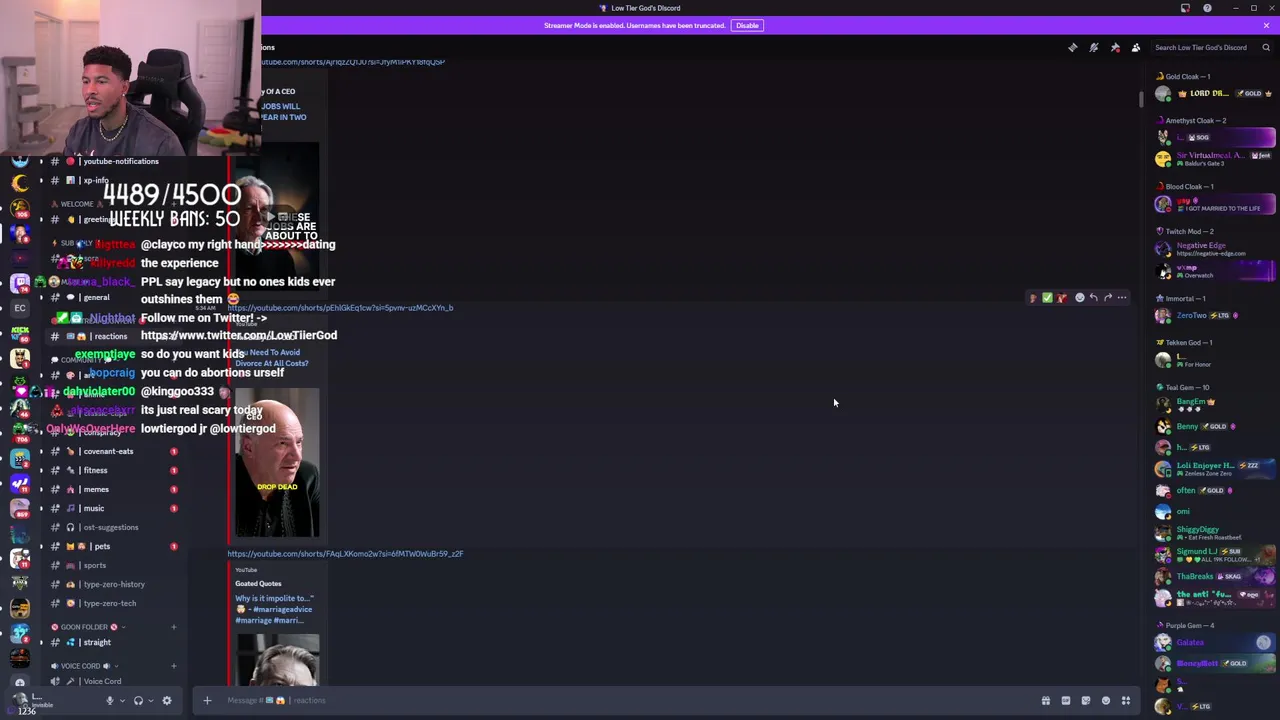The image size is (1280, 720).
Task: Click the search magnifier icon
Action: pyautogui.click(x=1266, y=47)
